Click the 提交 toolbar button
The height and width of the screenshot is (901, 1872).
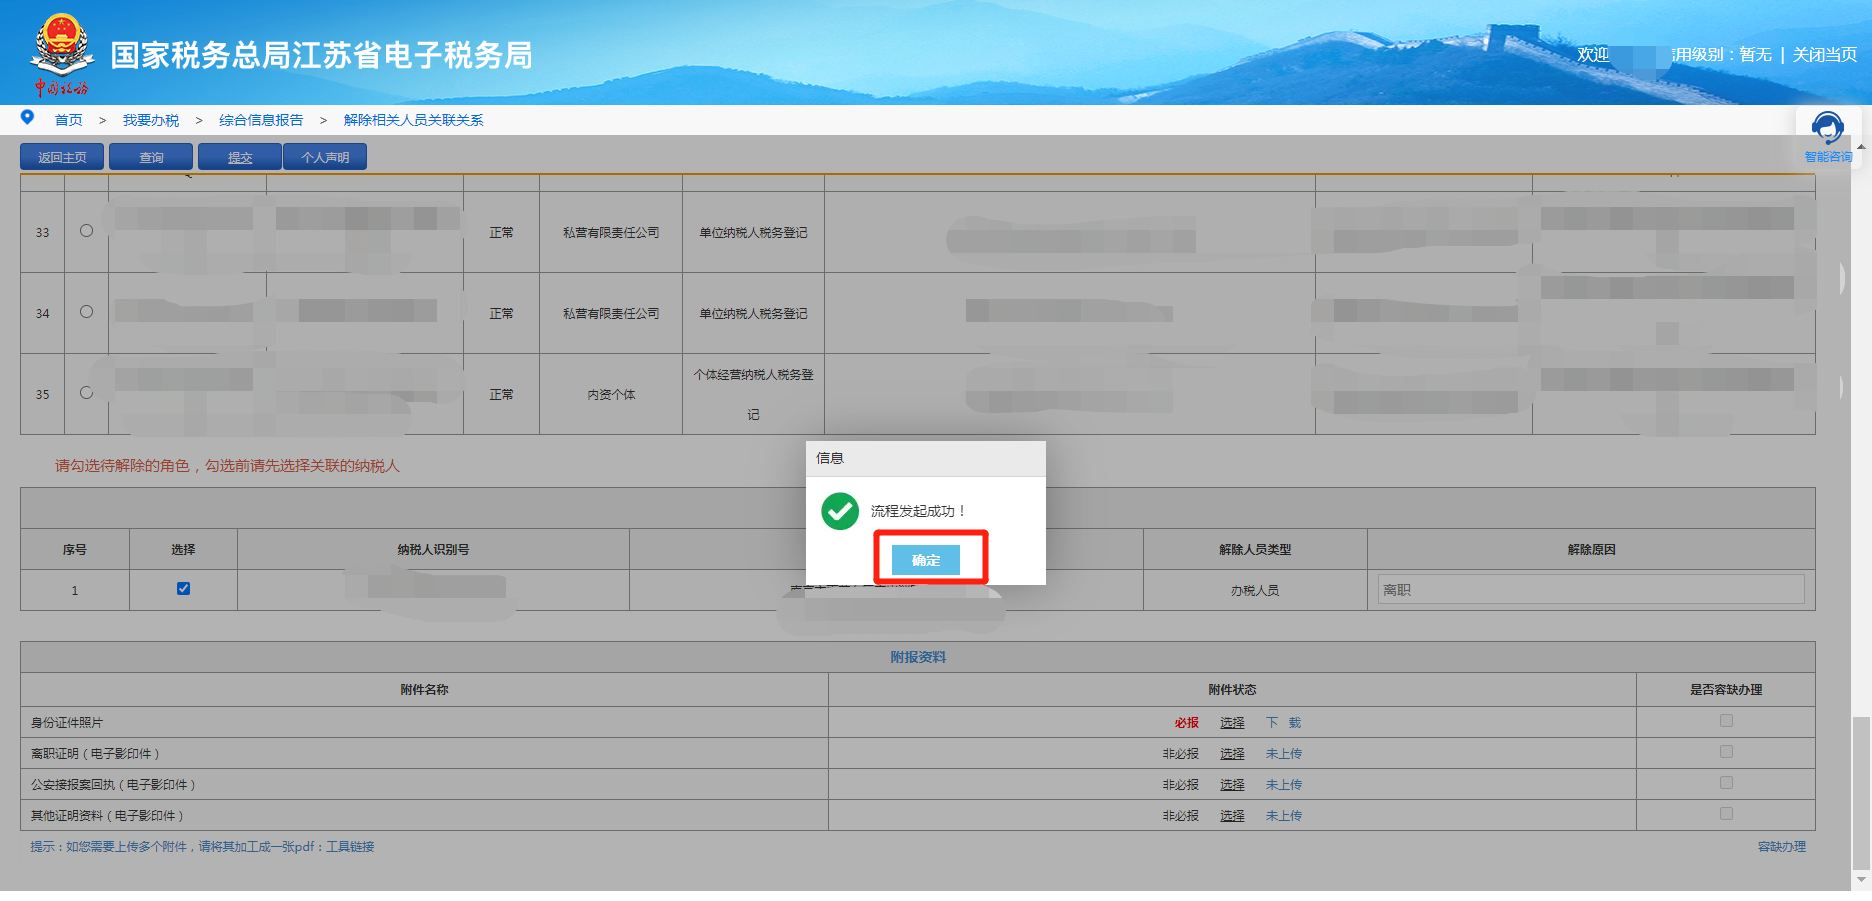239,156
